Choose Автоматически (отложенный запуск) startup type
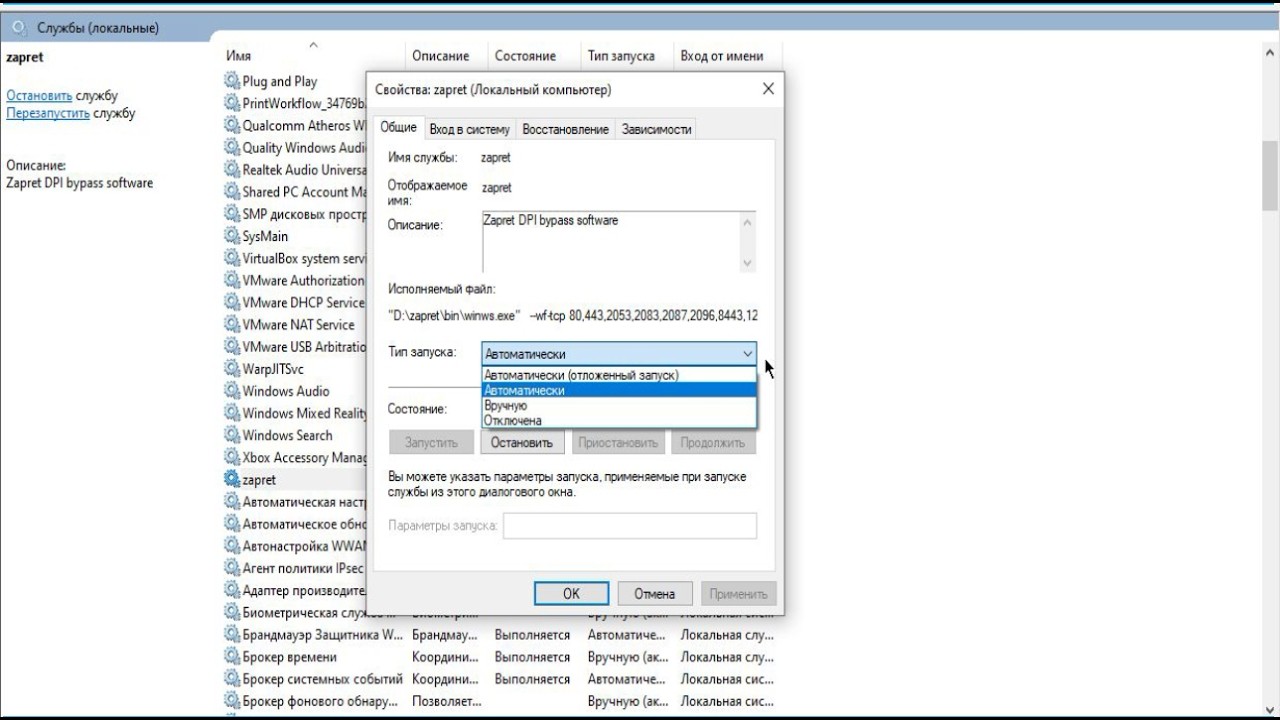This screenshot has height=720, width=1280. coord(619,375)
